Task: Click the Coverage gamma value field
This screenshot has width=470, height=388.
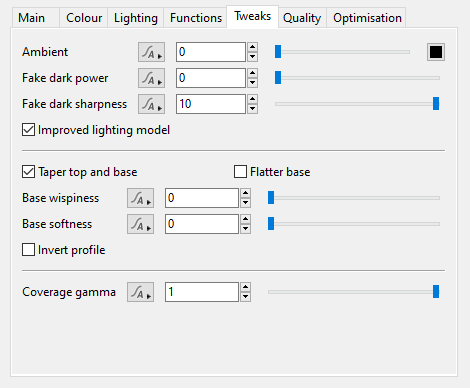Action: point(202,292)
